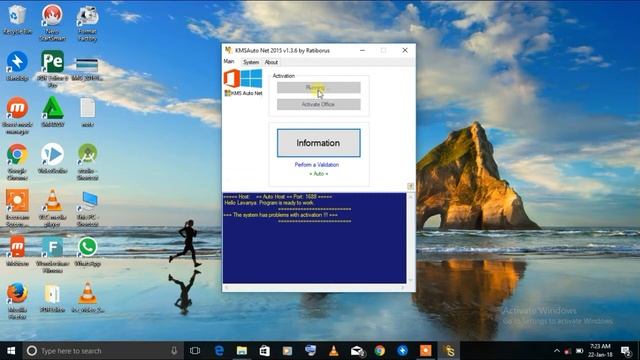Open Task View from the taskbar

(195, 351)
